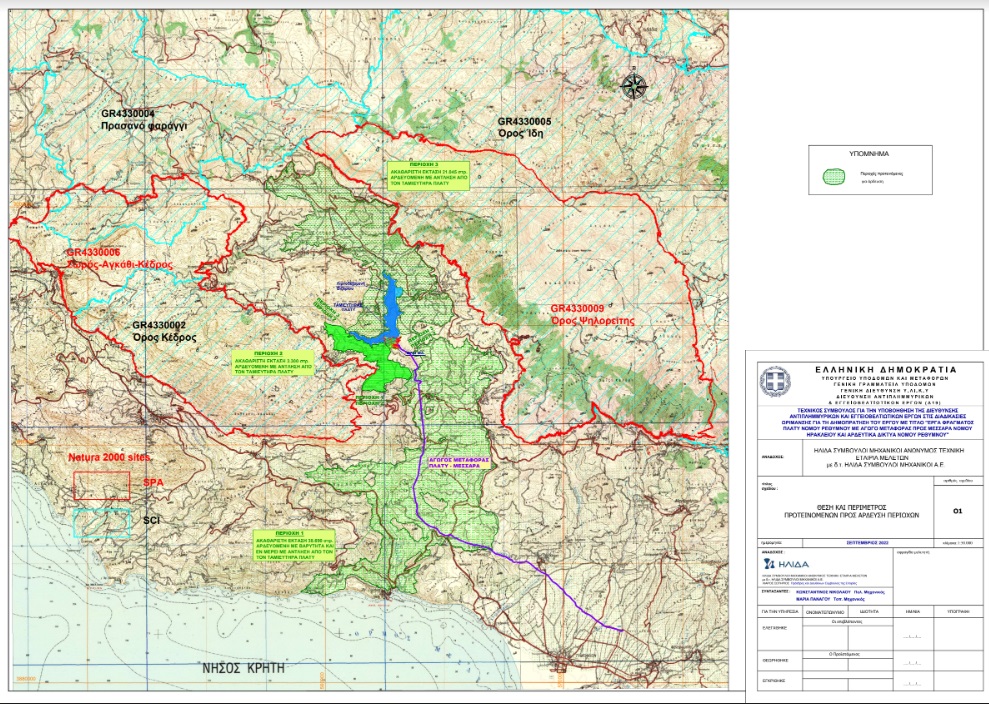Click the ΕΛΕΓΧΘΗΚΕ row label
989x704 pixels.
(x=773, y=628)
